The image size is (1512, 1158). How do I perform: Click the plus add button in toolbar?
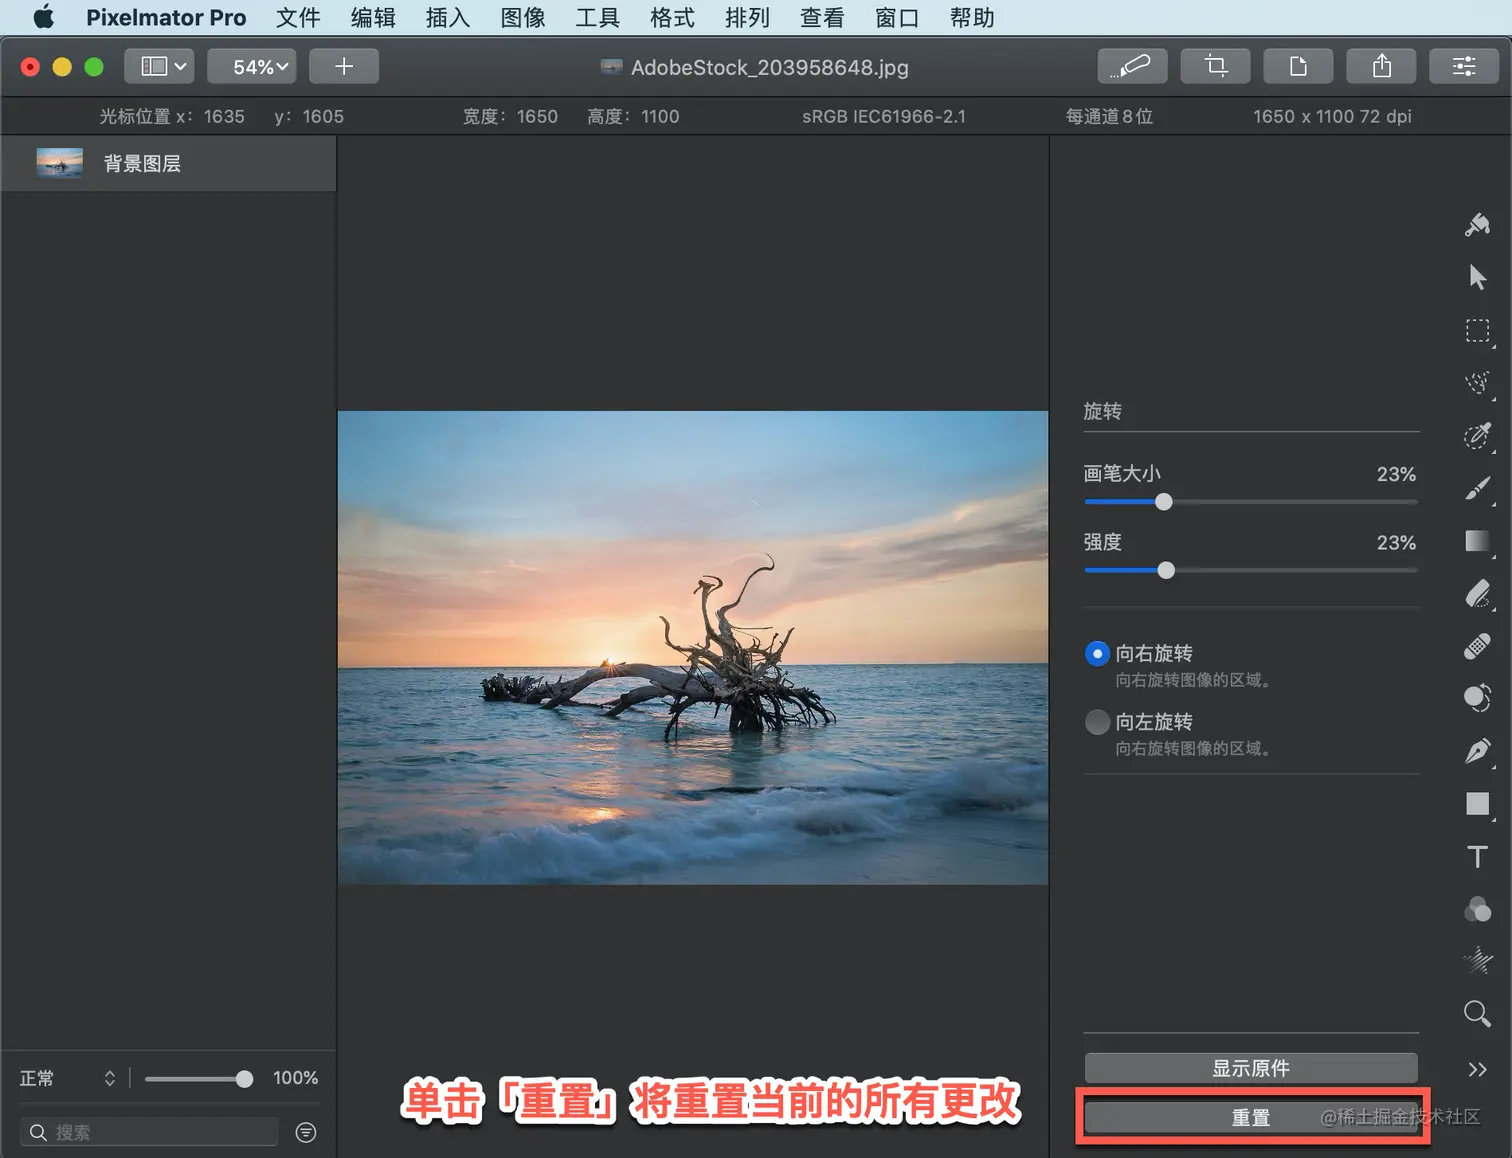pos(344,66)
